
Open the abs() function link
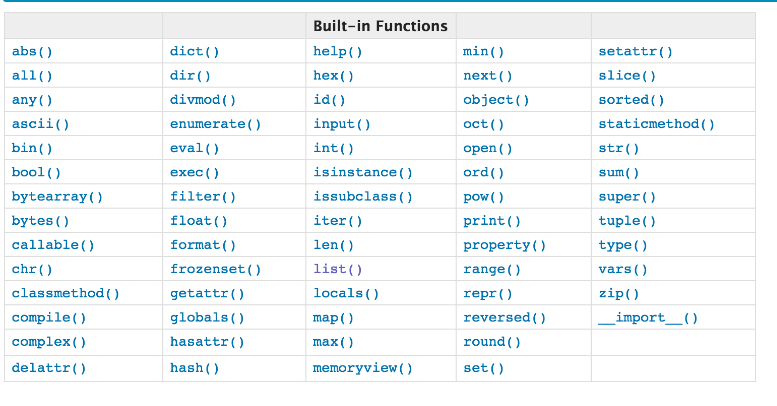tap(32, 51)
